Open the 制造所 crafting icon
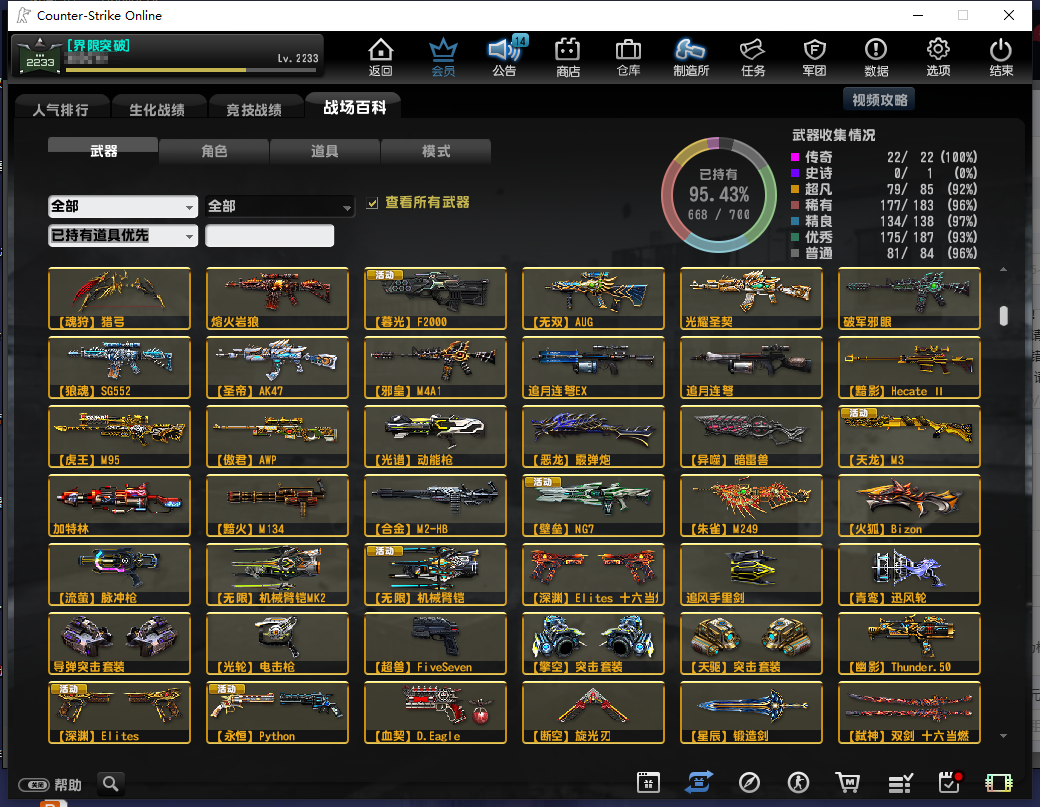This screenshot has height=807, width=1040. point(691,57)
